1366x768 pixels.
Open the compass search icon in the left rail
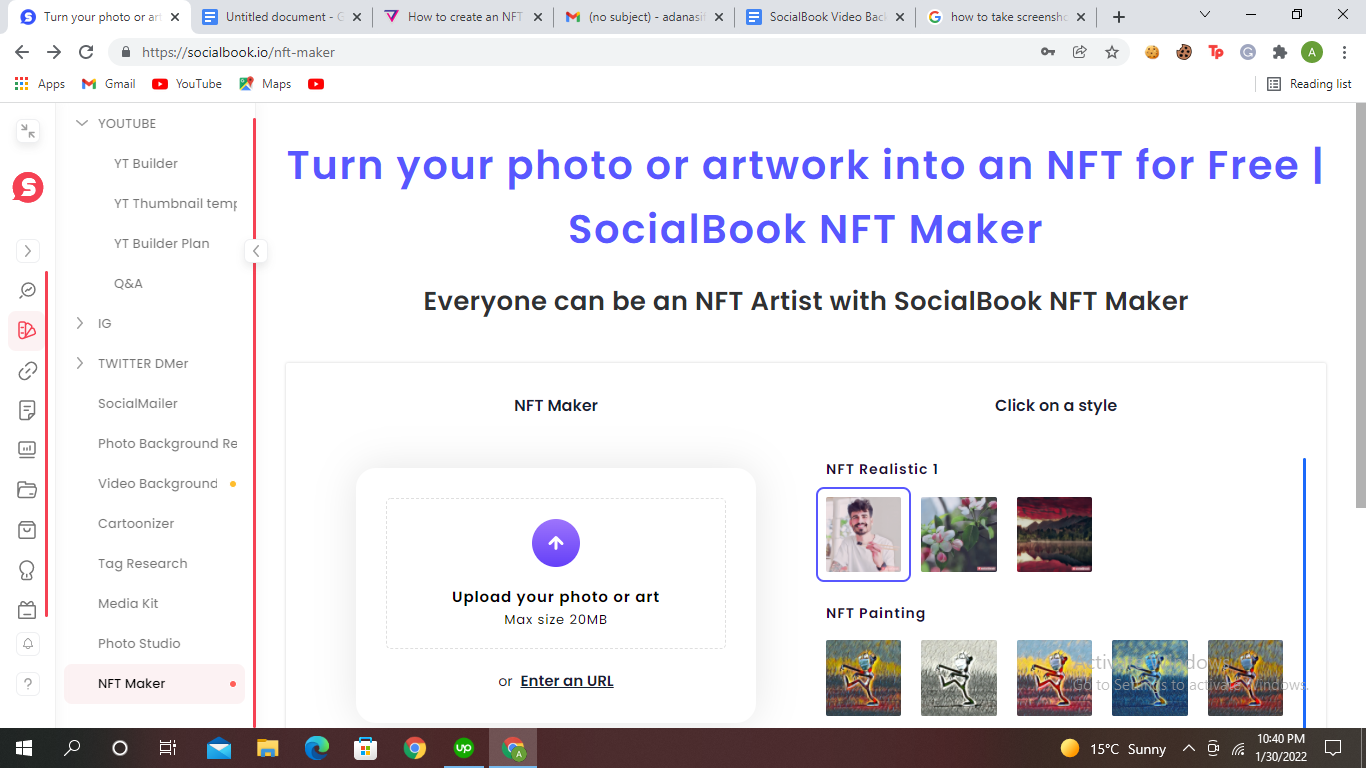[x=28, y=290]
